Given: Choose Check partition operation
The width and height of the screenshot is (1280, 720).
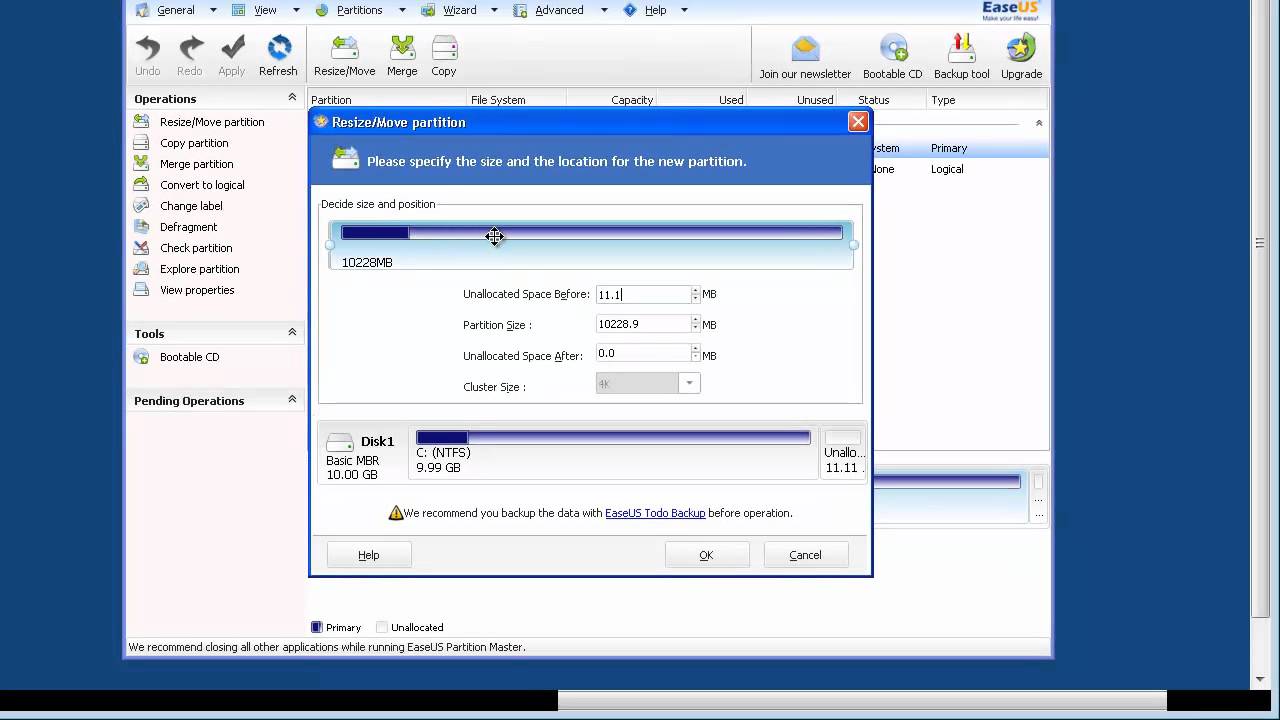Looking at the screenshot, I should [196, 248].
